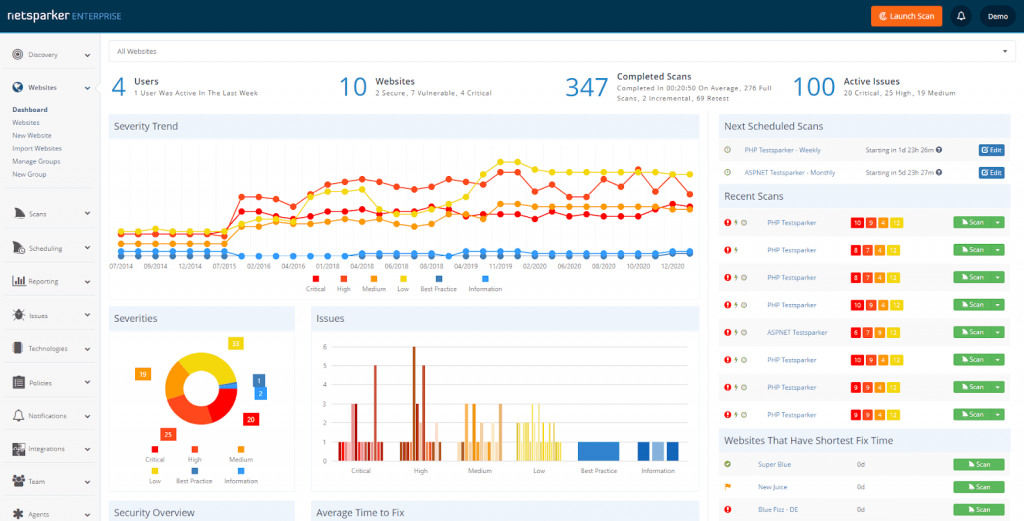The height and width of the screenshot is (521, 1024).
Task: Click the Reporting bar chart icon
Action: (18, 281)
